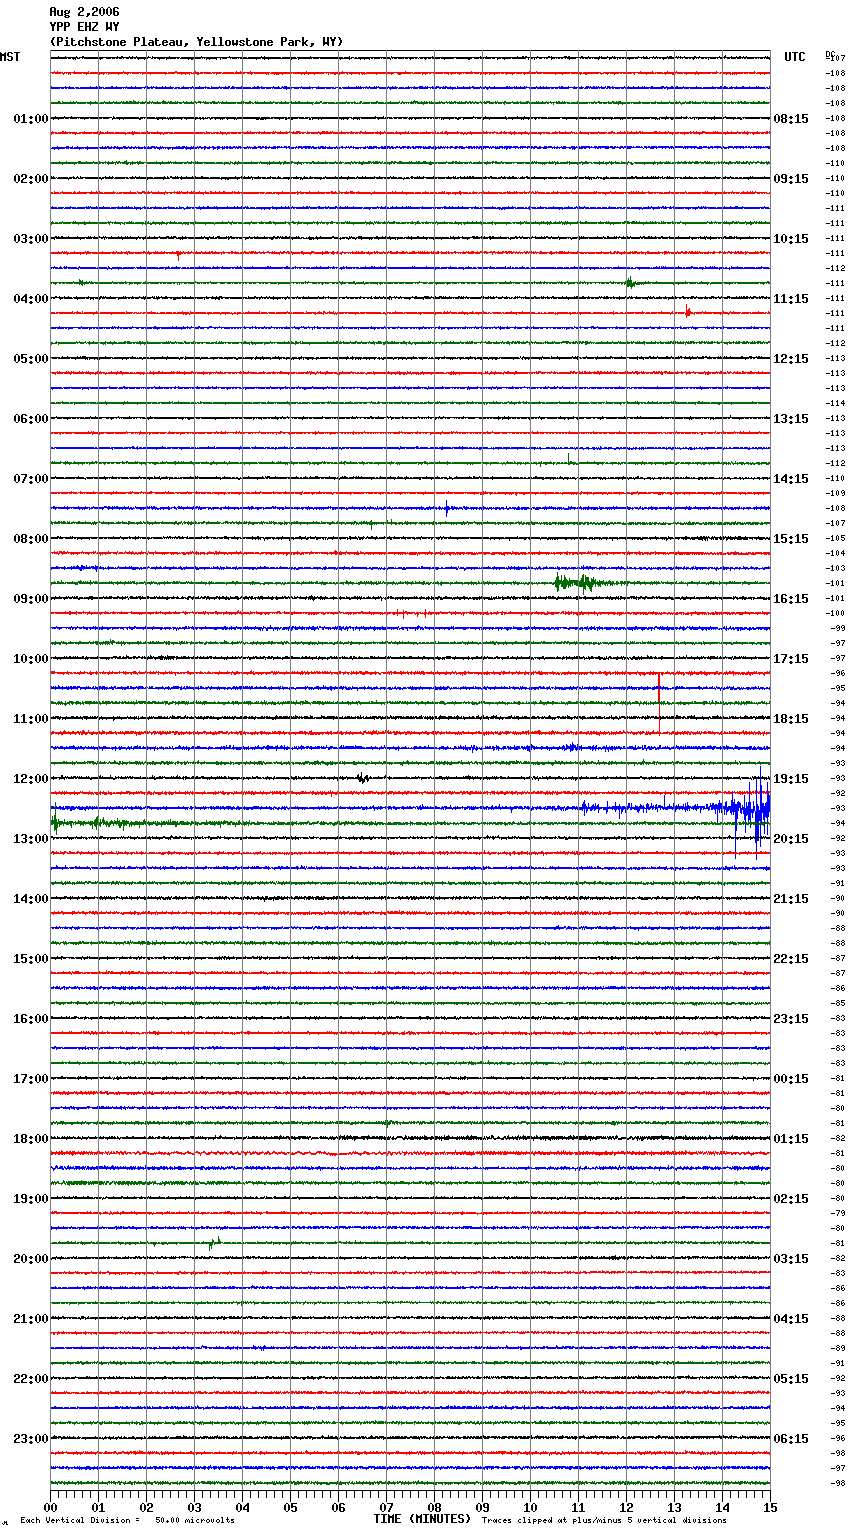Click minute axis tick label '02'
This screenshot has height=1534, width=850.
(146, 1507)
